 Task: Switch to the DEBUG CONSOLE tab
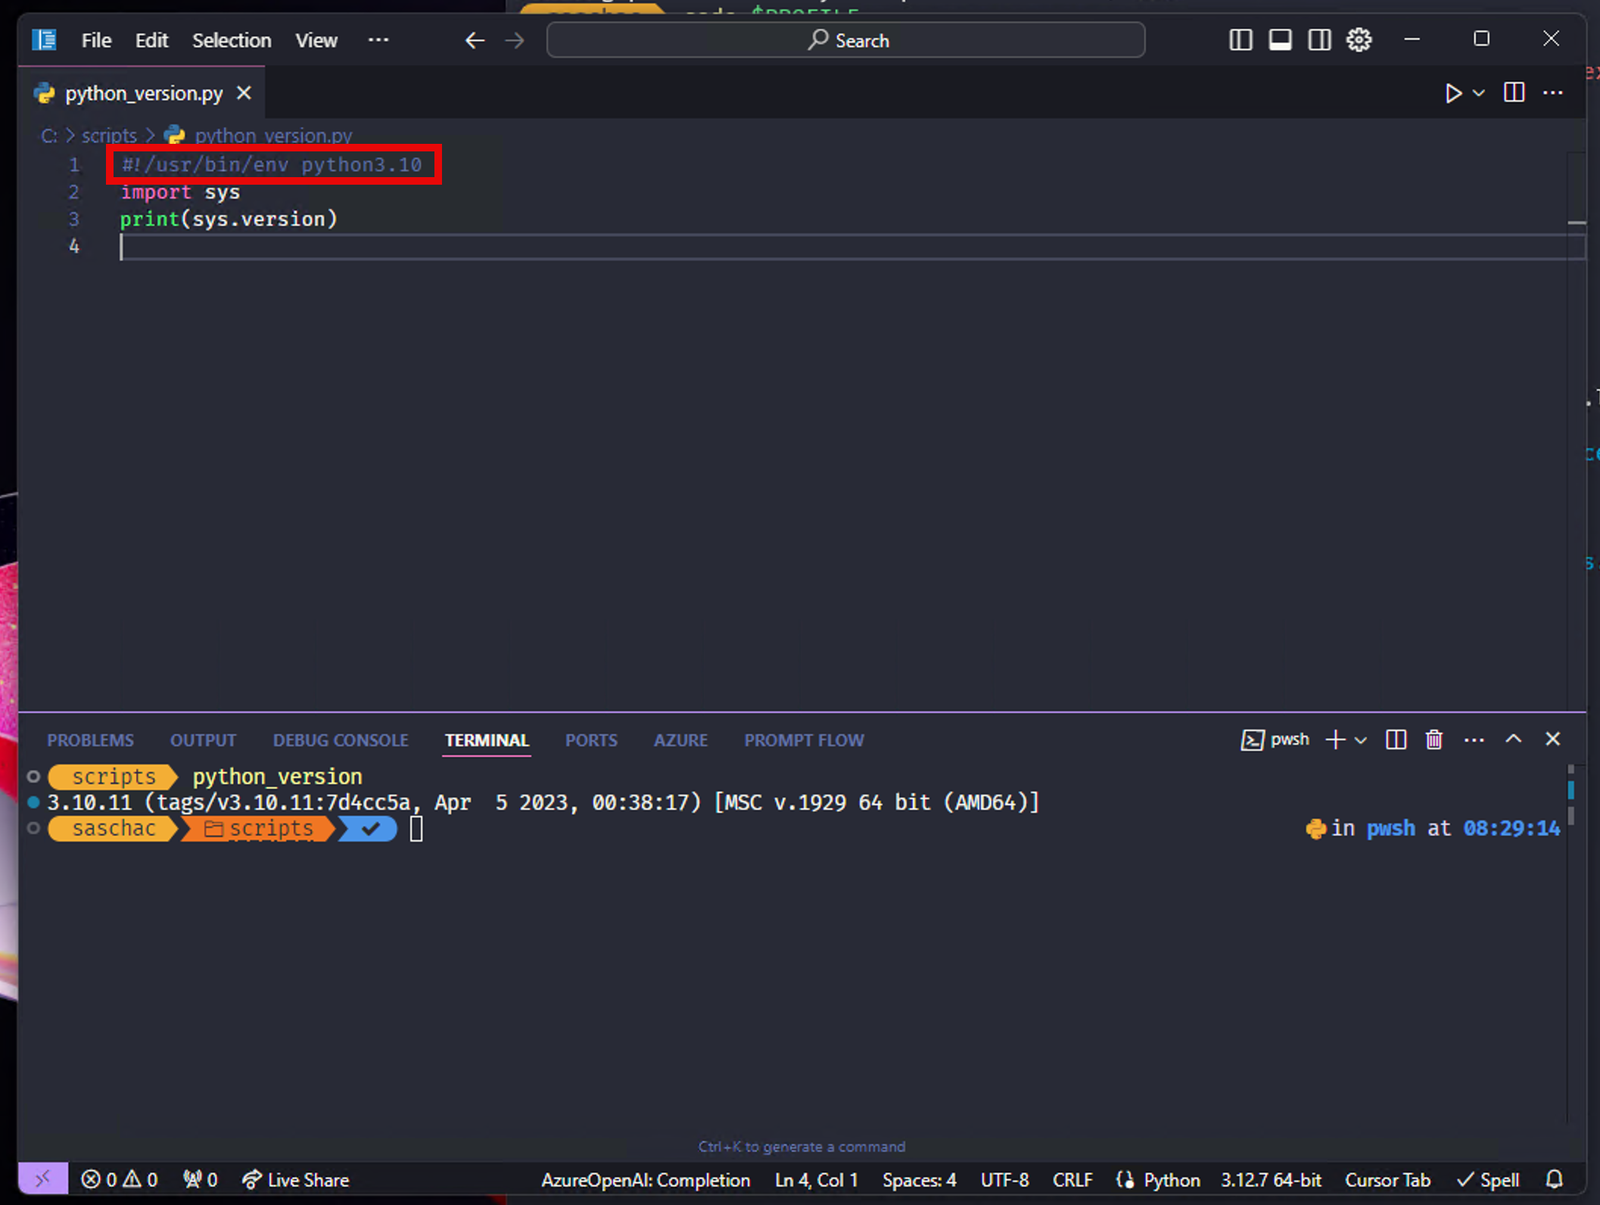coord(341,740)
